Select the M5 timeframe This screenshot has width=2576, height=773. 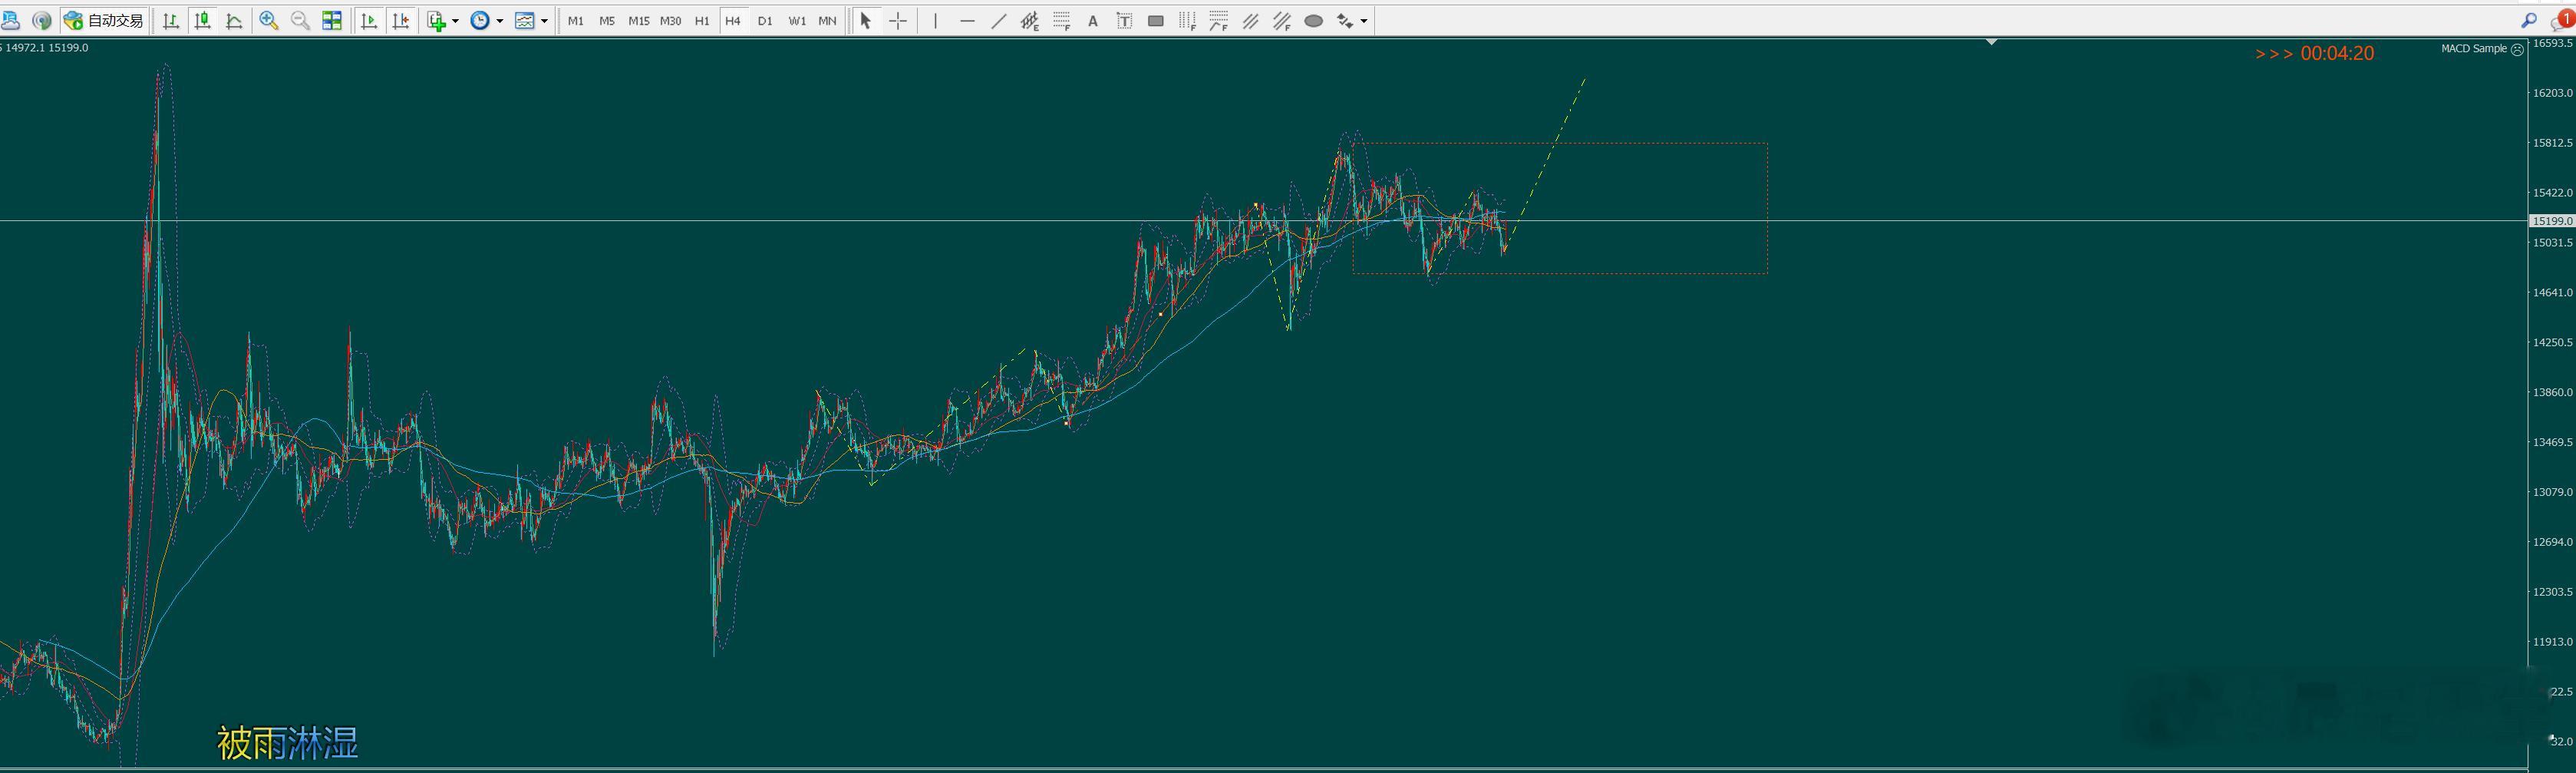(607, 20)
